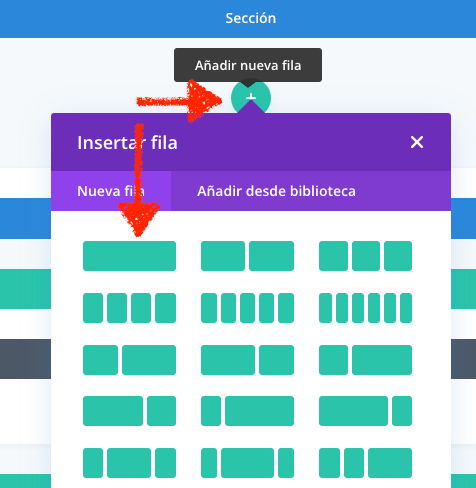This screenshot has width=476, height=488.
Task: Choose the five equal columns layout
Action: pos(247,308)
